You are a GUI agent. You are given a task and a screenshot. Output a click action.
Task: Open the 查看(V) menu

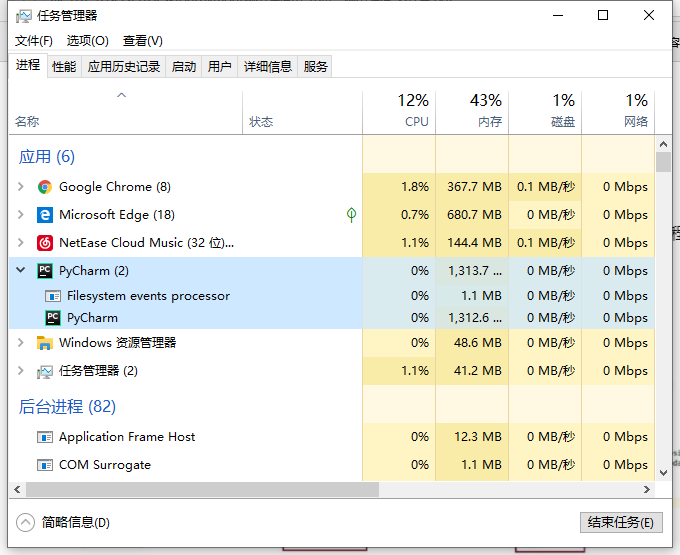(143, 41)
